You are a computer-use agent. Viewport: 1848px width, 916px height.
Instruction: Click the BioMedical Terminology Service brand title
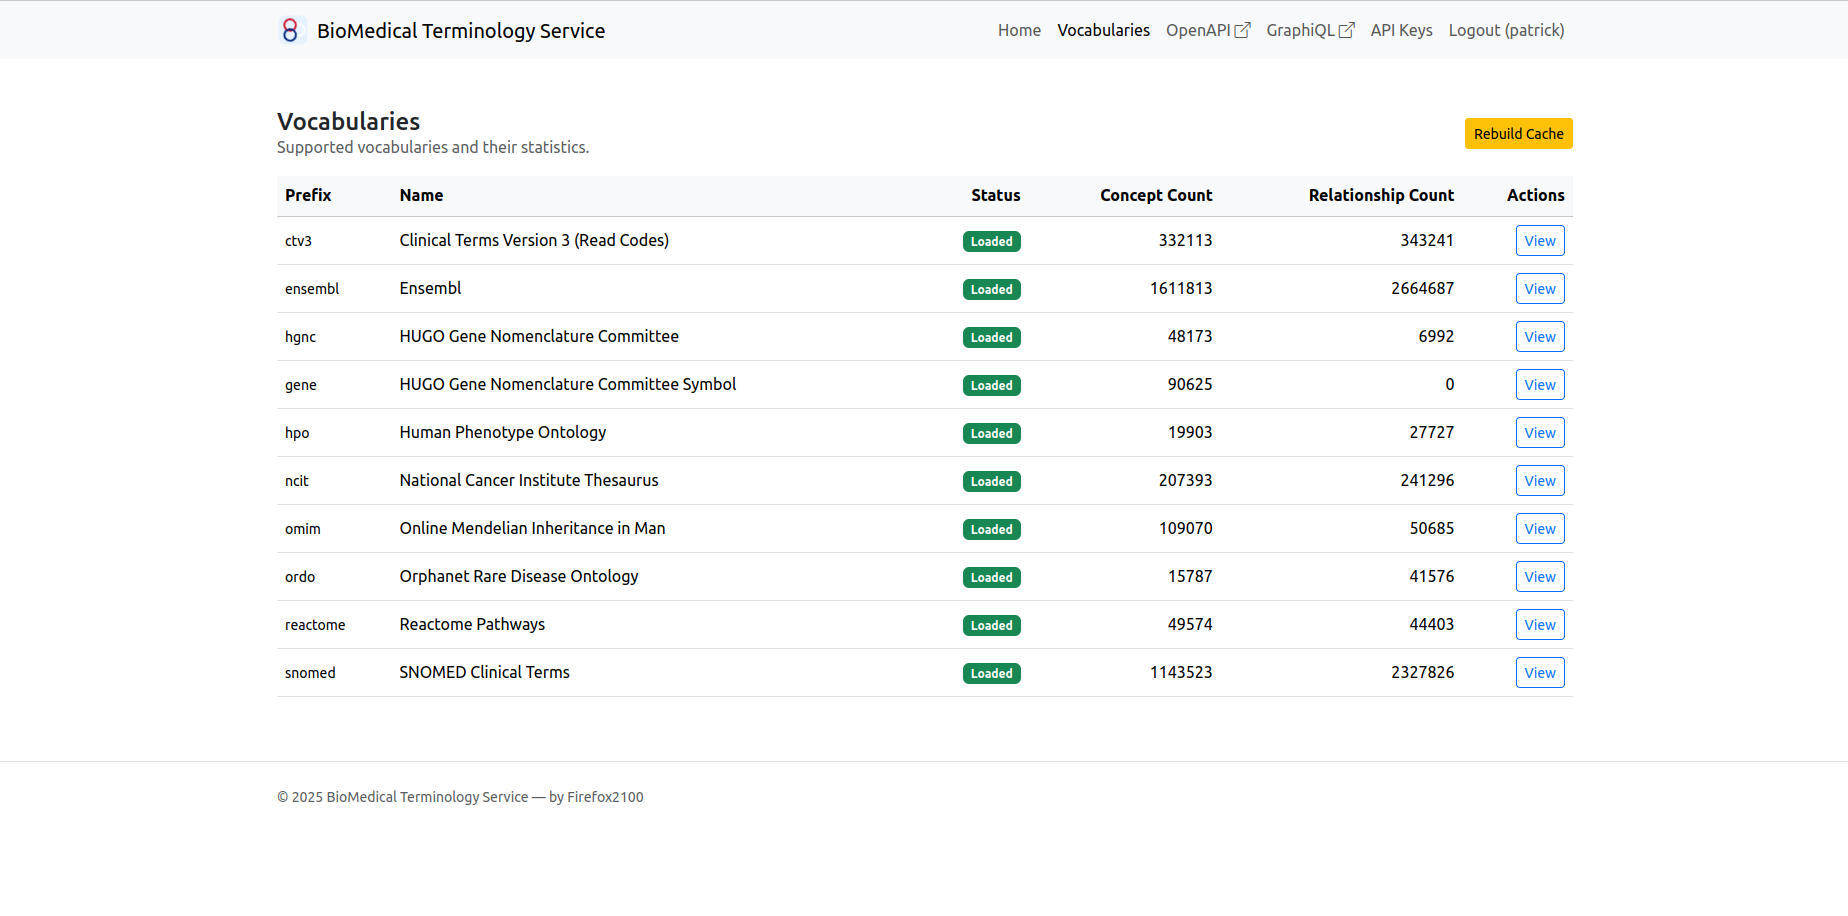pyautogui.click(x=460, y=31)
